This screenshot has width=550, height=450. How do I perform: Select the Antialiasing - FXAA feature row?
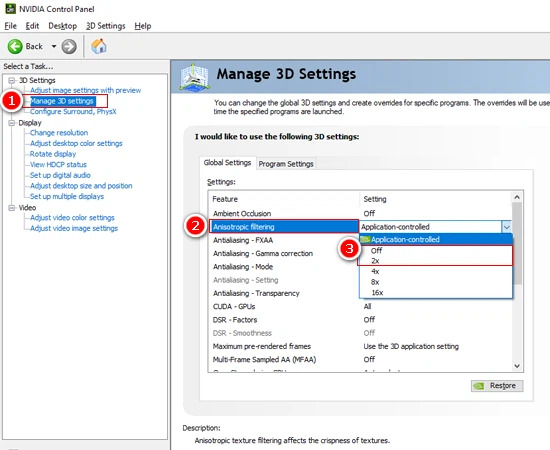coord(283,240)
